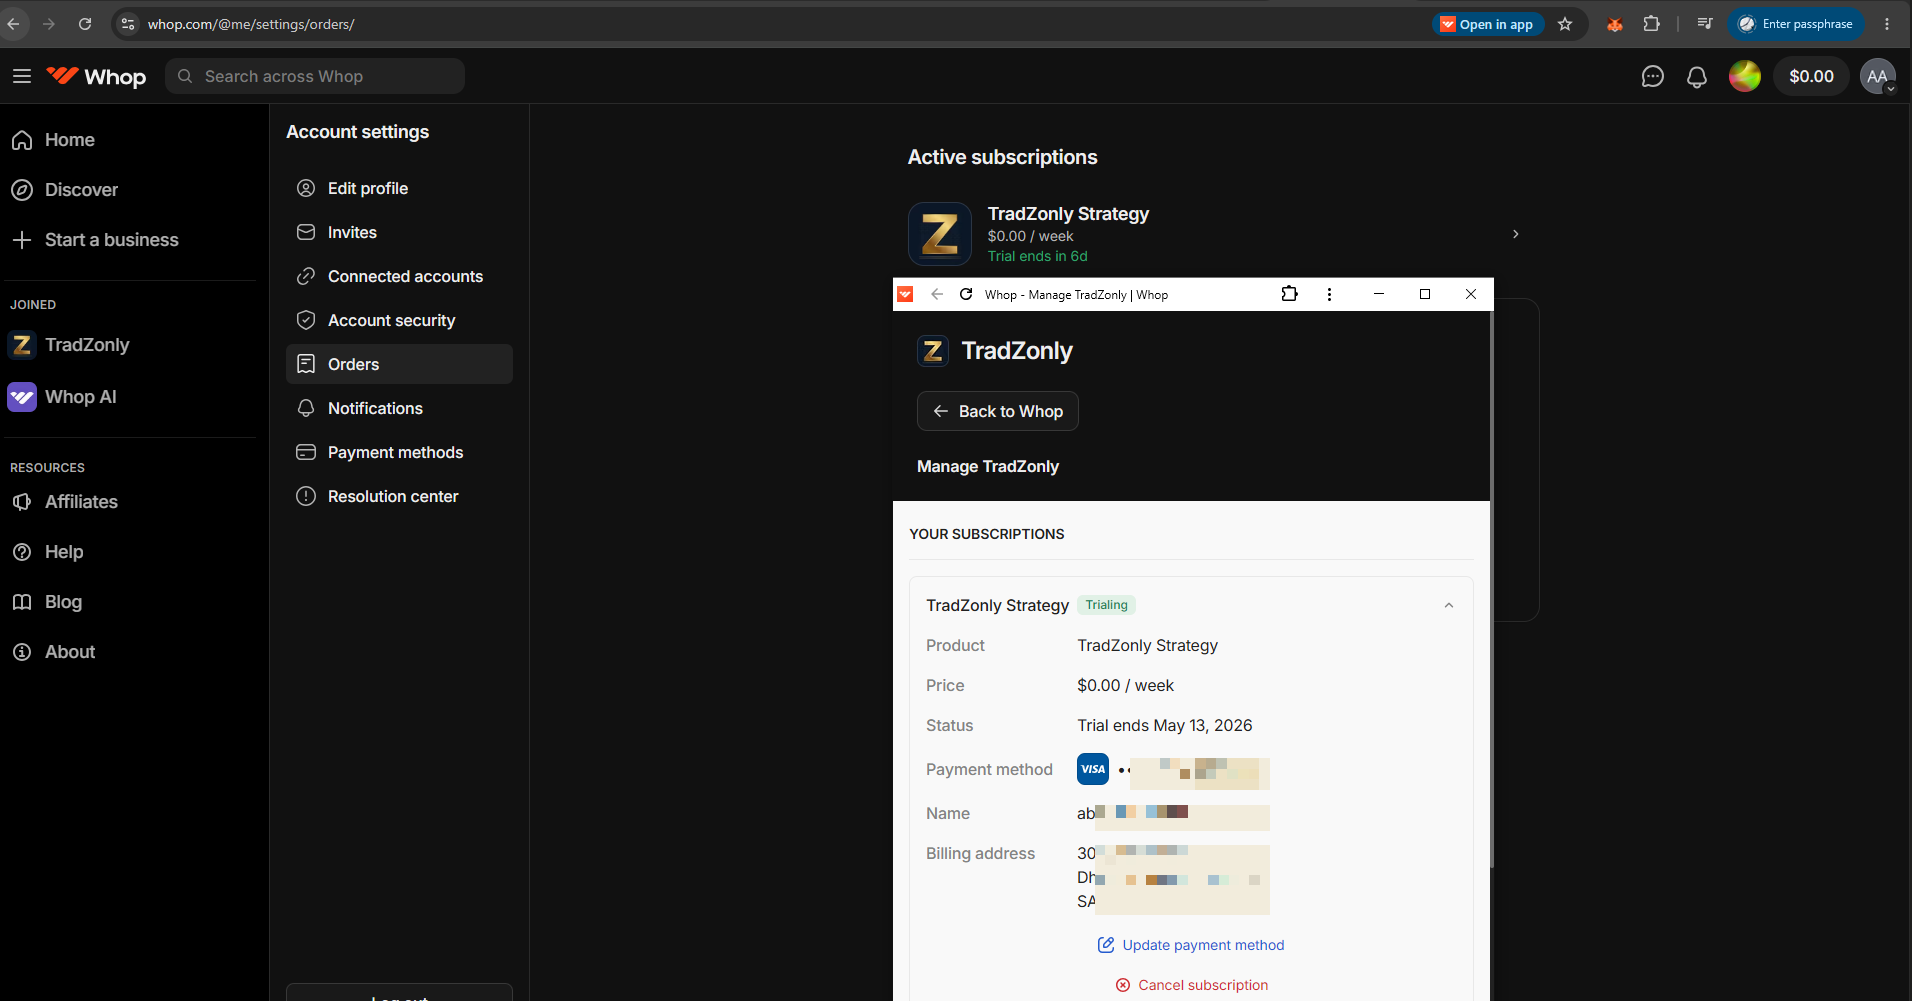Click the address bar URL
Viewport: 1912px width, 1001px height.
tap(251, 24)
